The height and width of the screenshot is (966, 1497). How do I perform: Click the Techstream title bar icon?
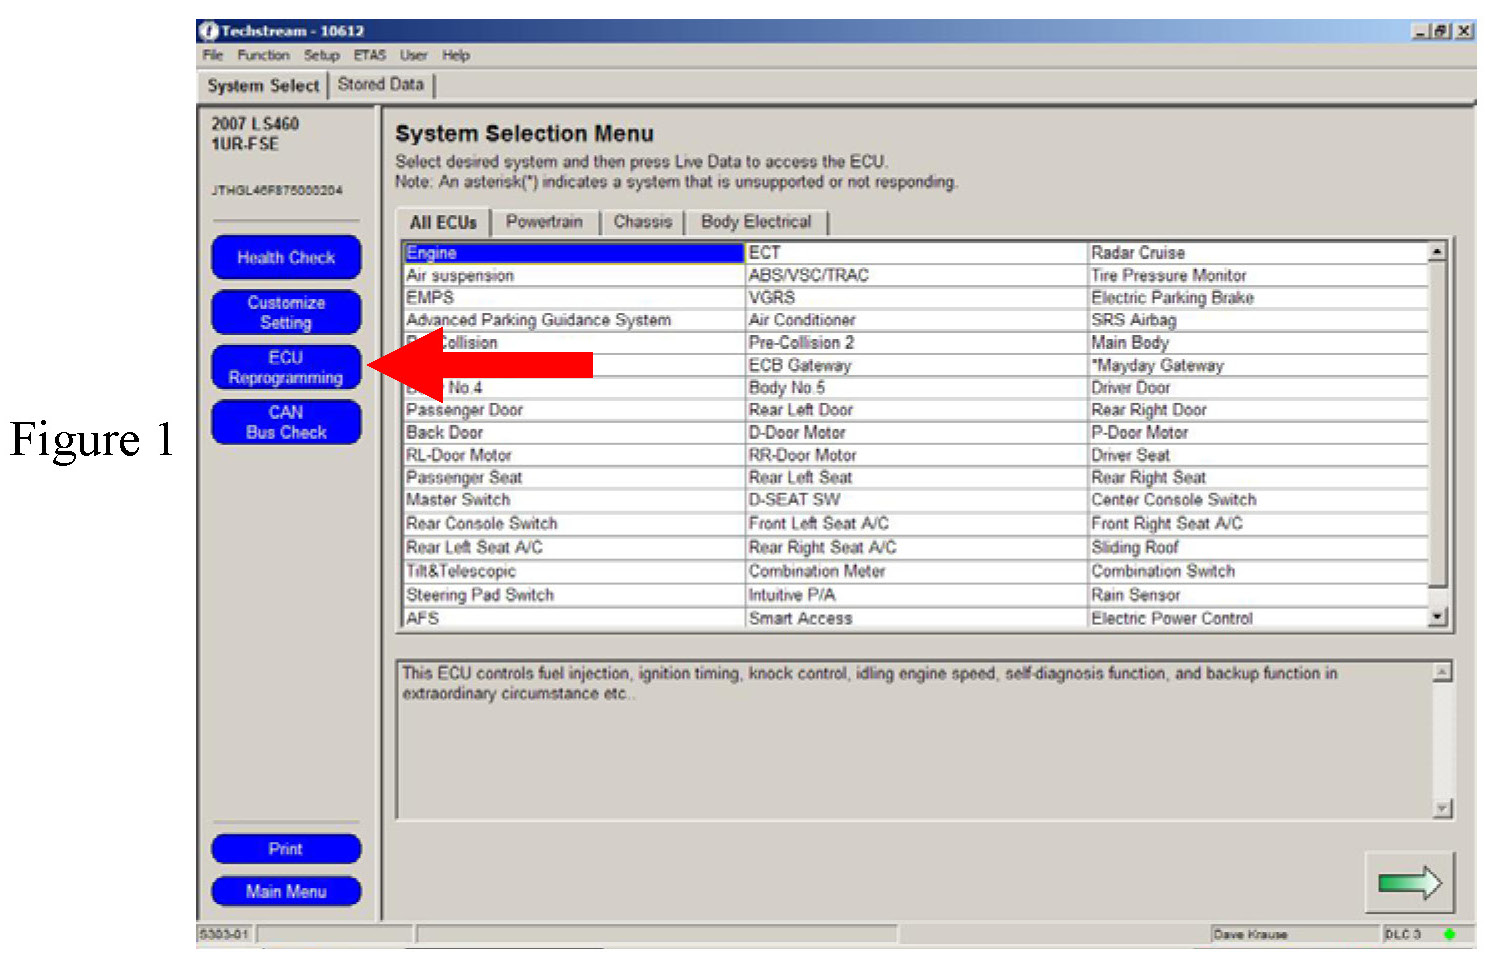[209, 31]
